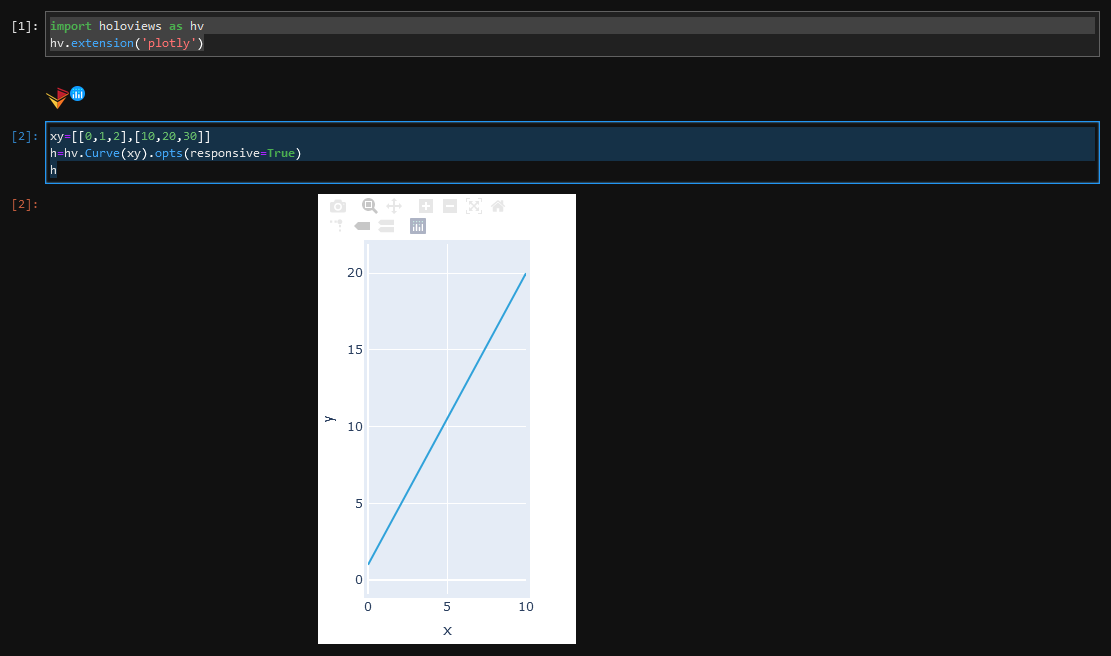The width and height of the screenshot is (1111, 656).
Task: Select the orange [2]: output prompt
Action: 25,204
